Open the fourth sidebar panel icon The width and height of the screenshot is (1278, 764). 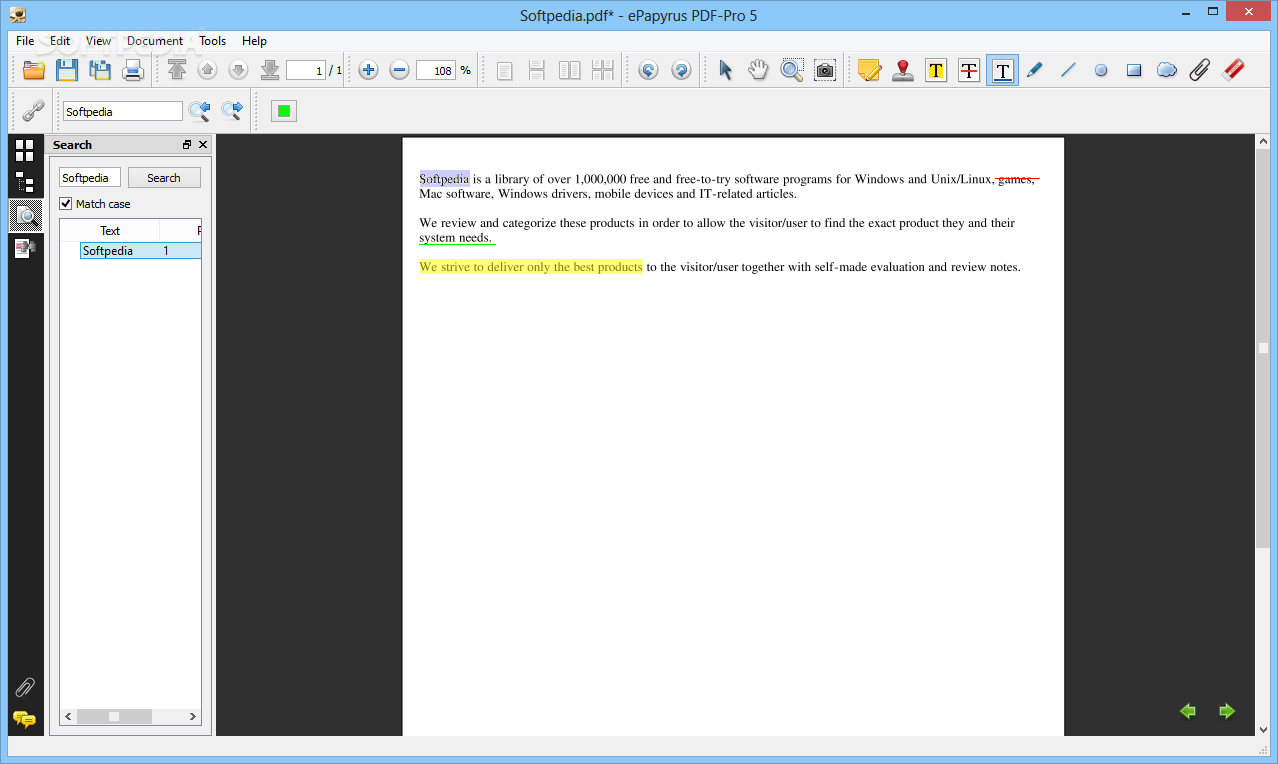(25, 248)
